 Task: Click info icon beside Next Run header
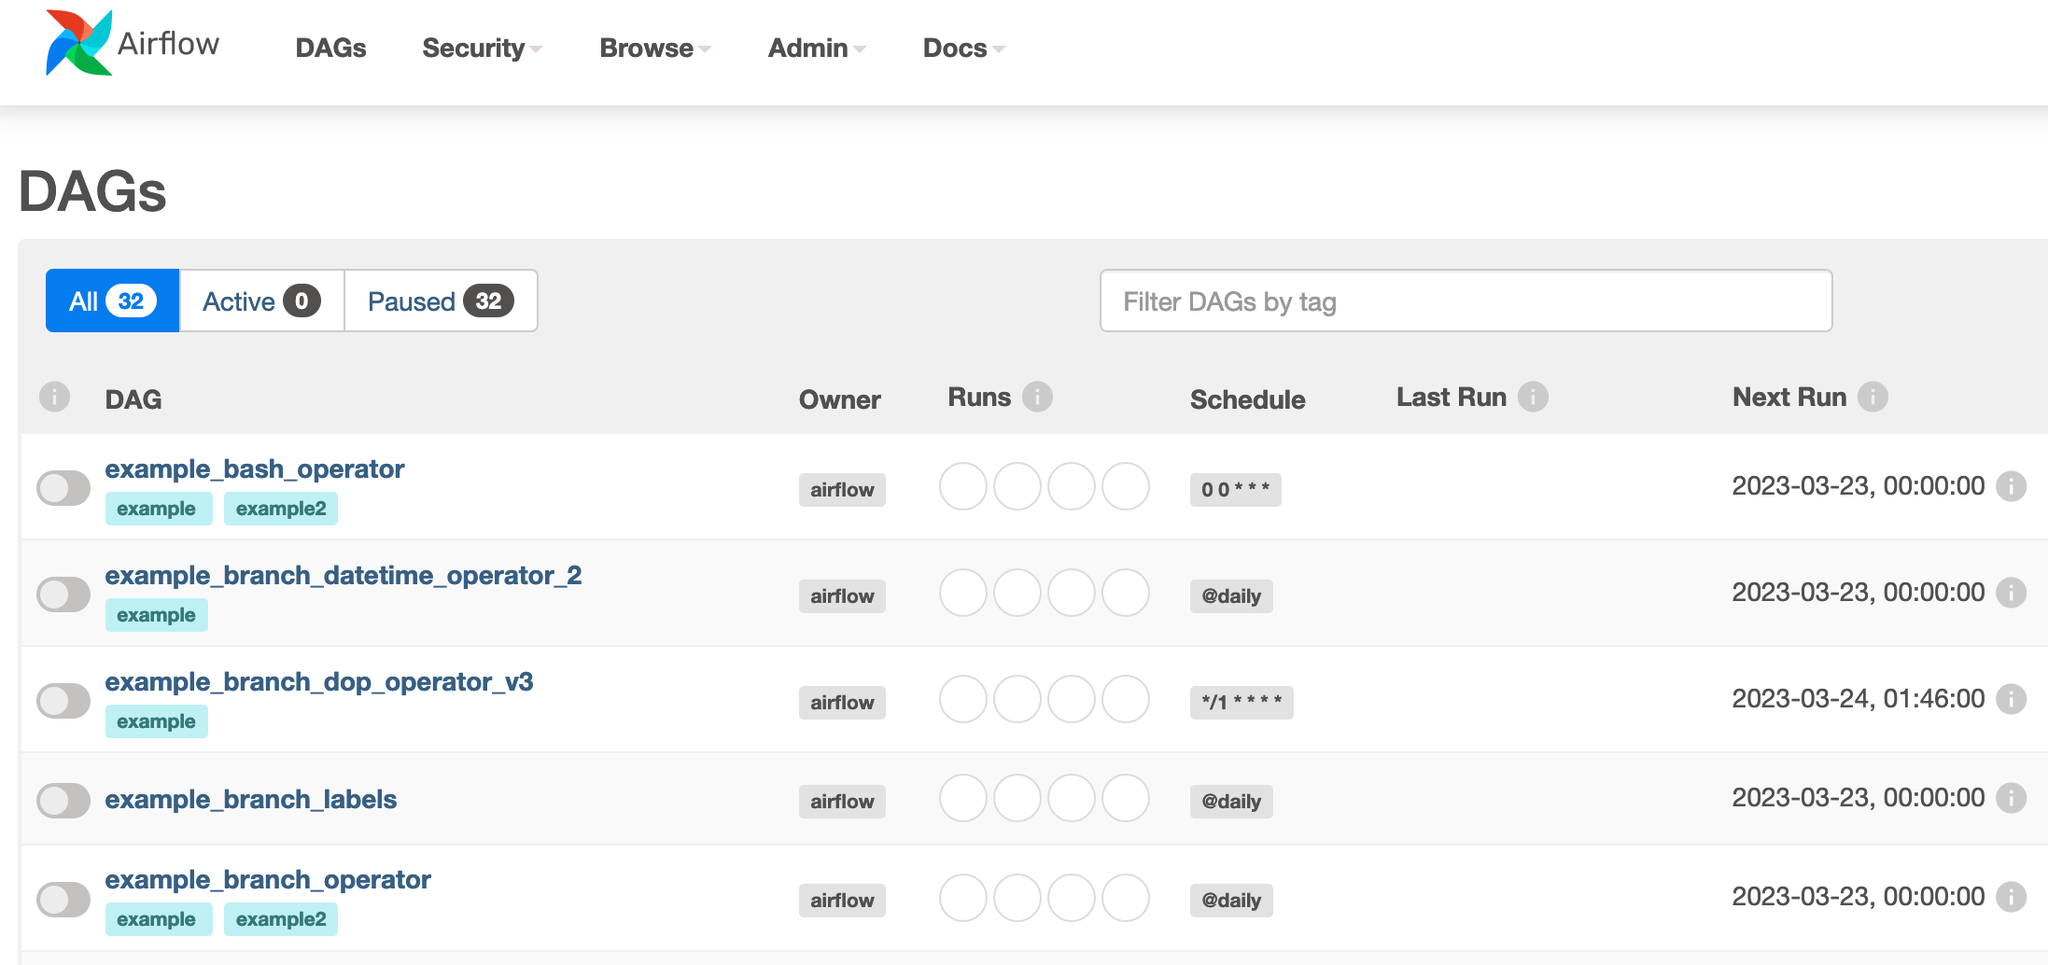point(1872,397)
